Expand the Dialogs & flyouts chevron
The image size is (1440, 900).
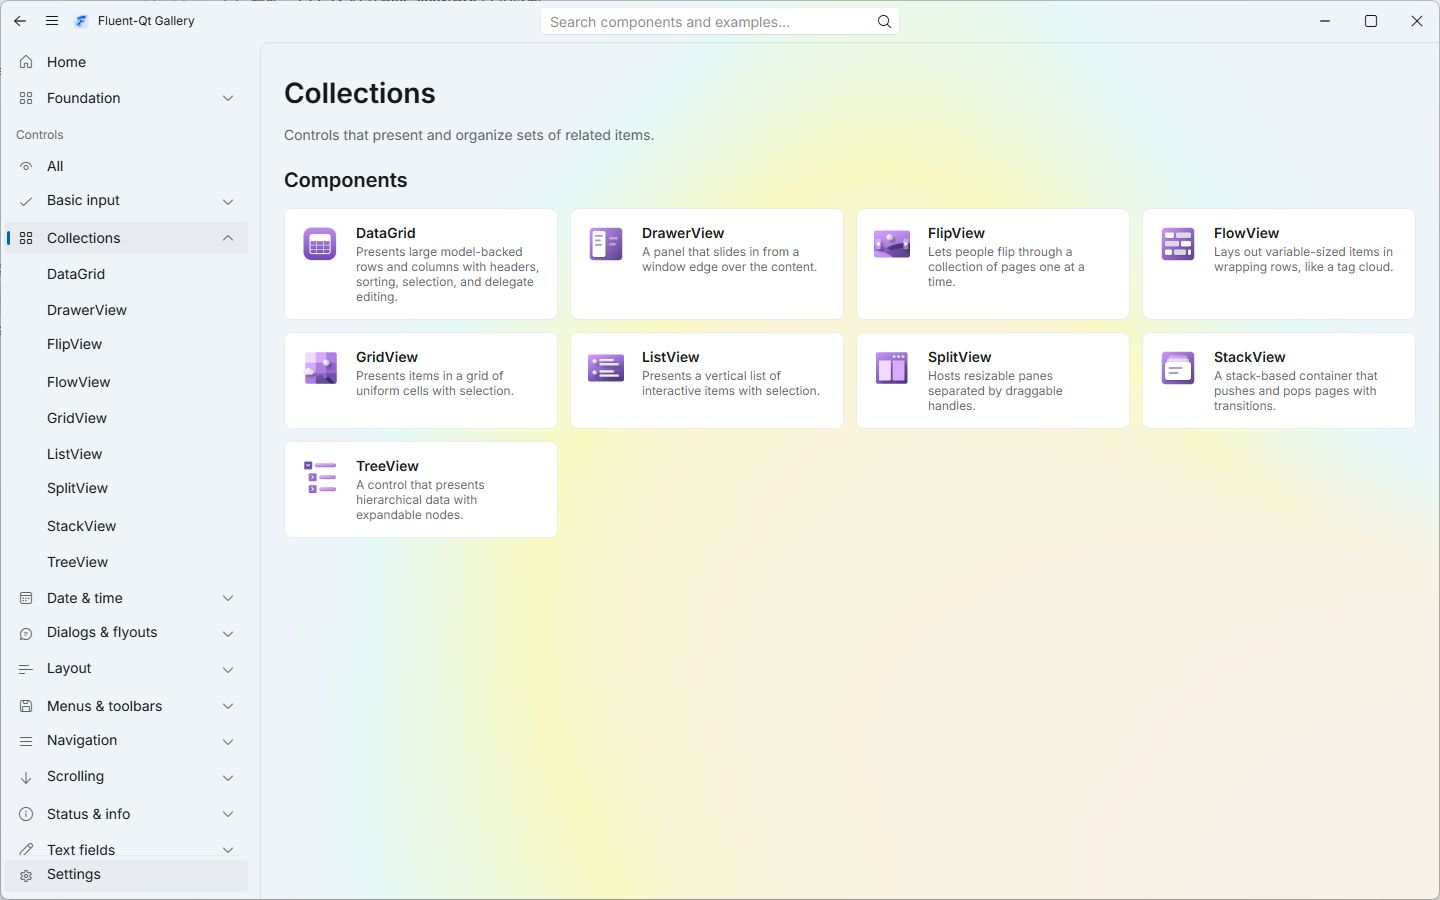228,634
